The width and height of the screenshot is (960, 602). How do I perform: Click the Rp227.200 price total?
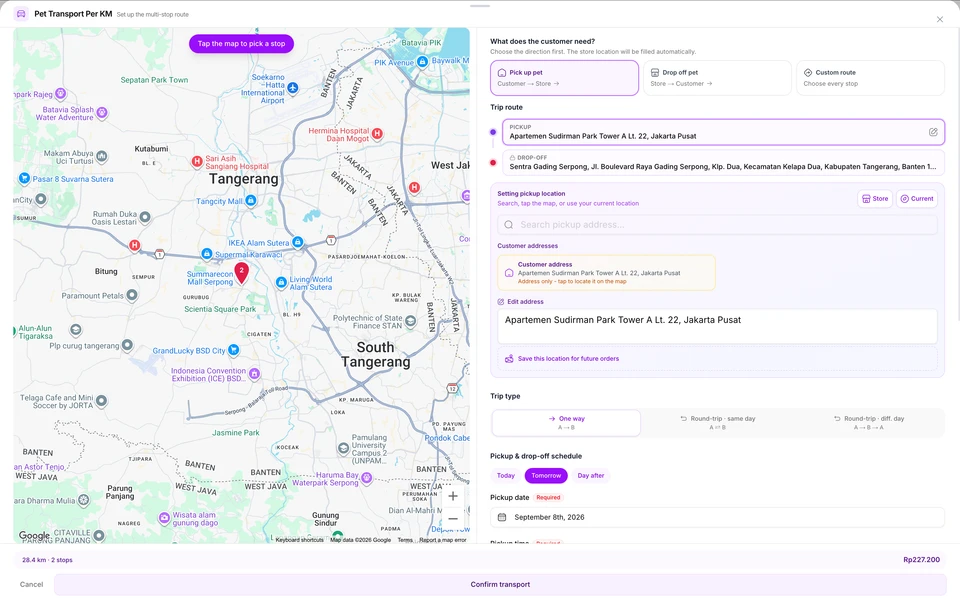[921, 560]
